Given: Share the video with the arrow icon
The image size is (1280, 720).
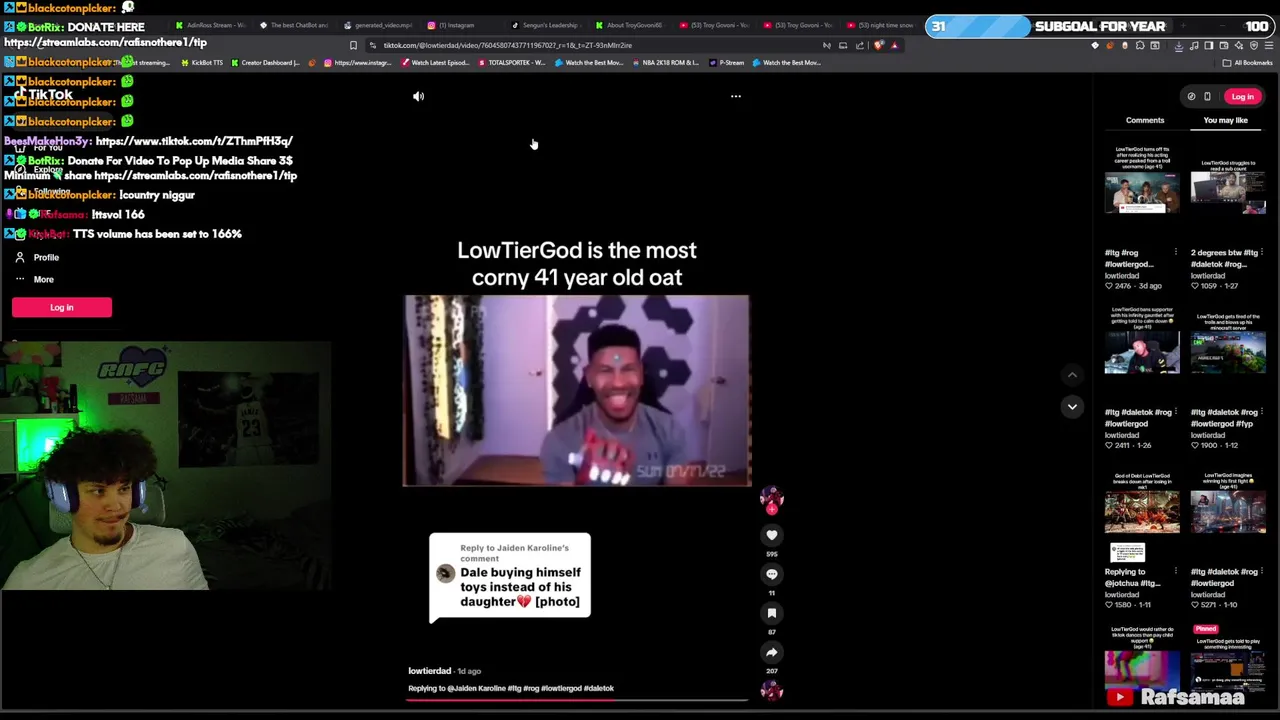Looking at the screenshot, I should point(771,652).
